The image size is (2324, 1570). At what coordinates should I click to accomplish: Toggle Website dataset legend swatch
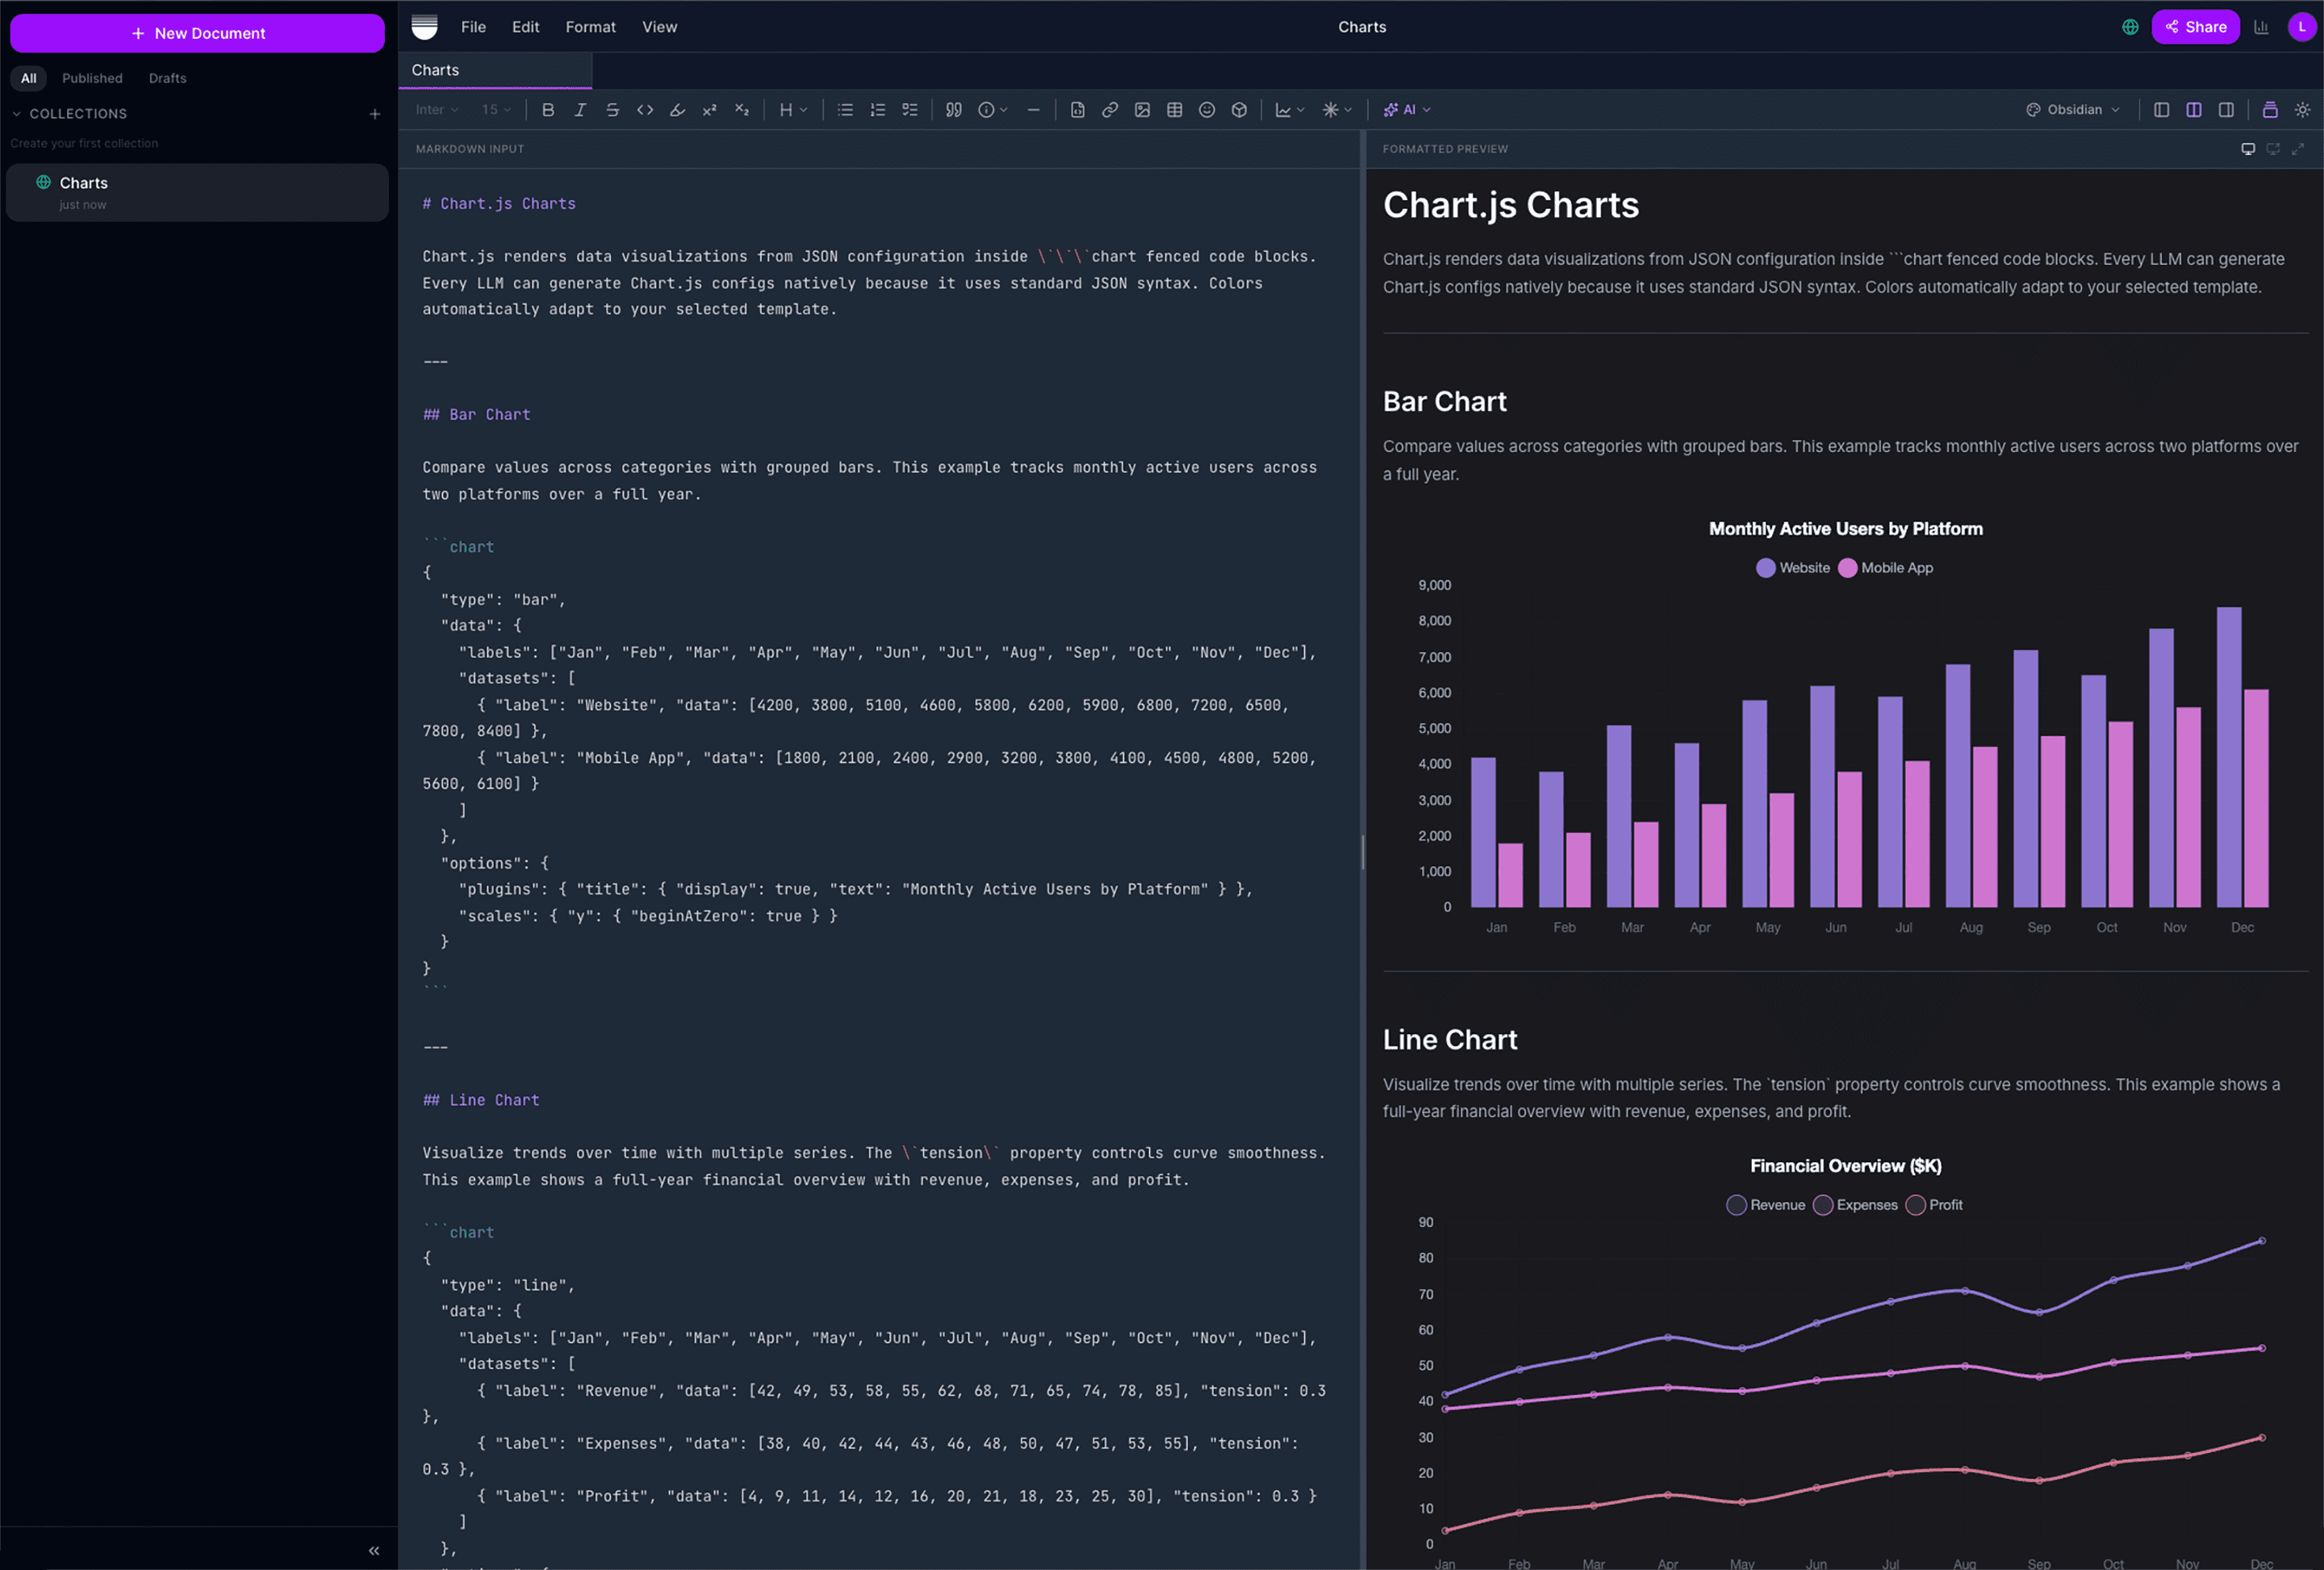(x=1765, y=568)
